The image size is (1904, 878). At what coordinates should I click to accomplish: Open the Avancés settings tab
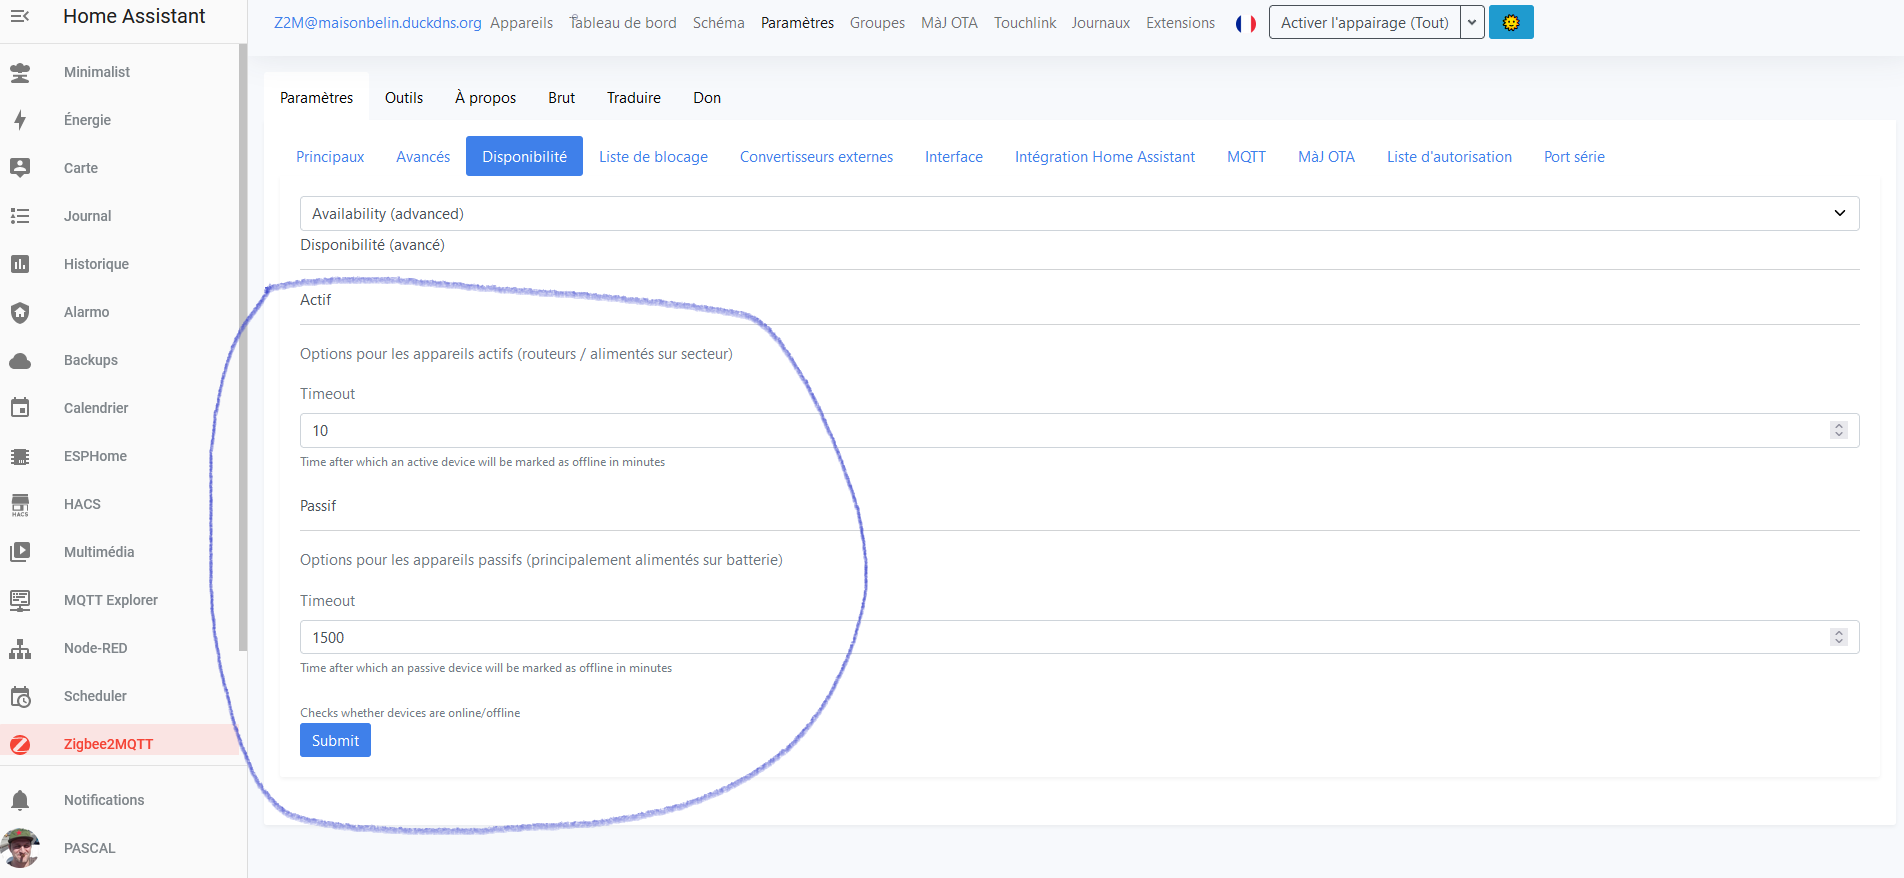pyautogui.click(x=423, y=156)
